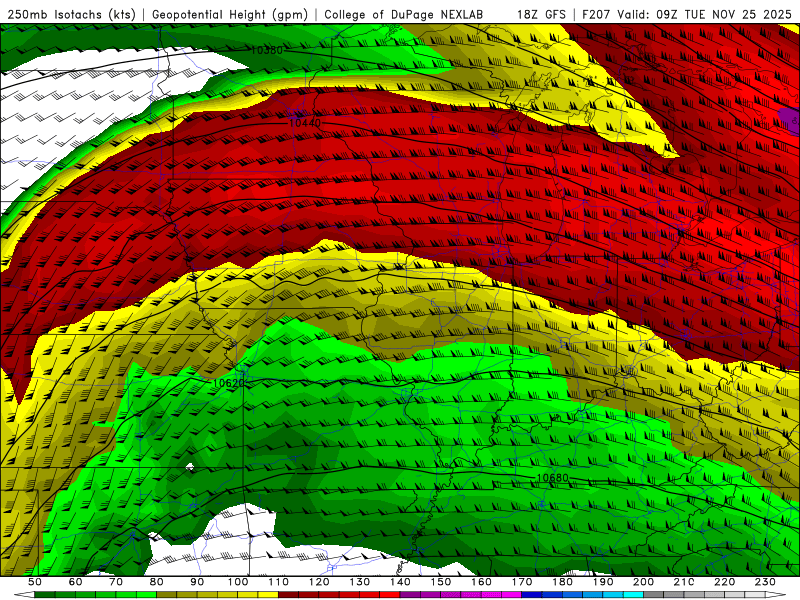Click the 10680 height contour label
The height and width of the screenshot is (600, 800).
(553, 478)
